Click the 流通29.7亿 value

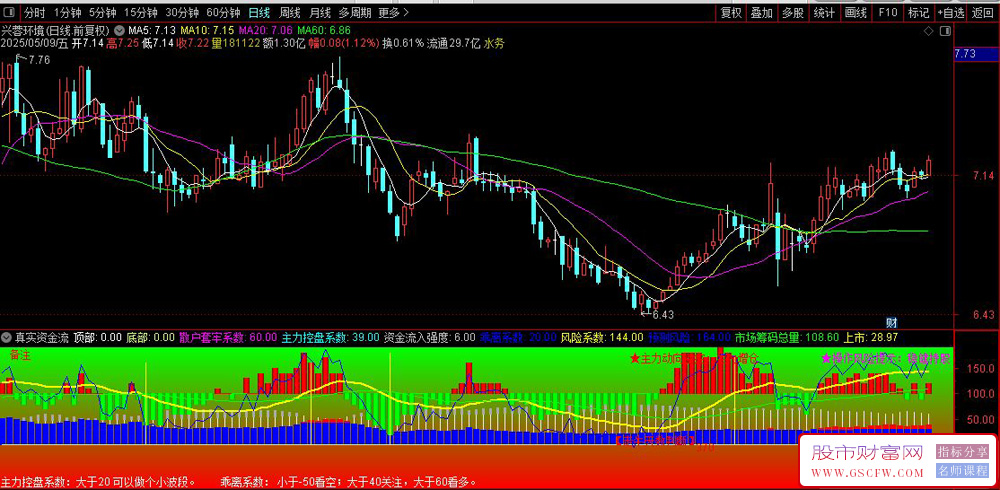(x=453, y=43)
